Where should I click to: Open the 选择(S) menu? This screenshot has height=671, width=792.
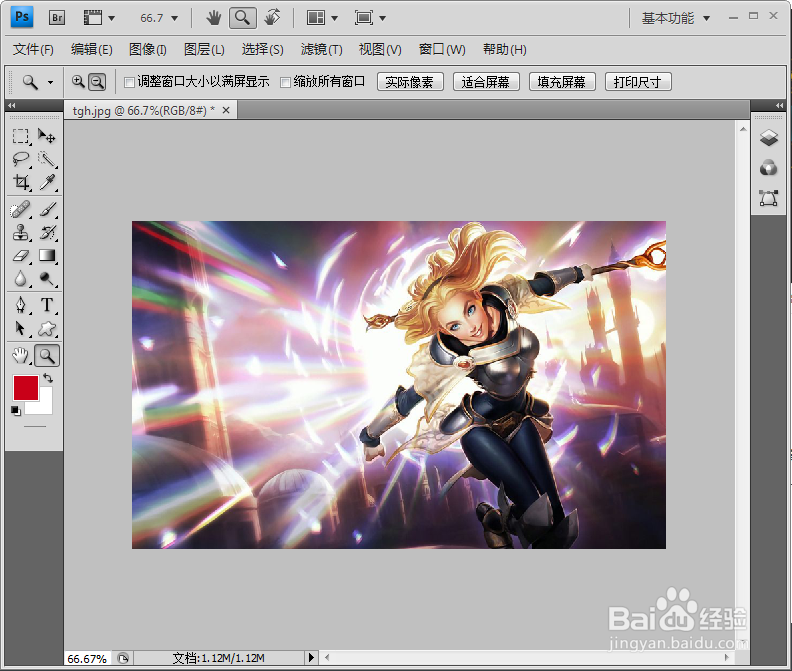263,50
